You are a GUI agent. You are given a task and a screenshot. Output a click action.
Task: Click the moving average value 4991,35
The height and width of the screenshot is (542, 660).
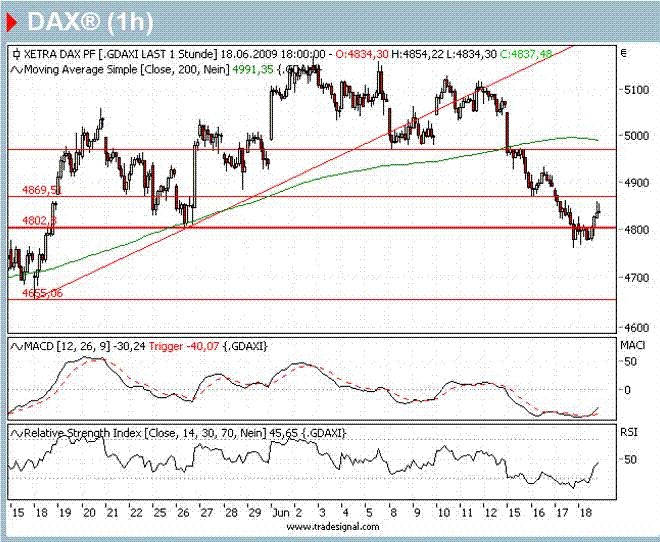coord(253,69)
